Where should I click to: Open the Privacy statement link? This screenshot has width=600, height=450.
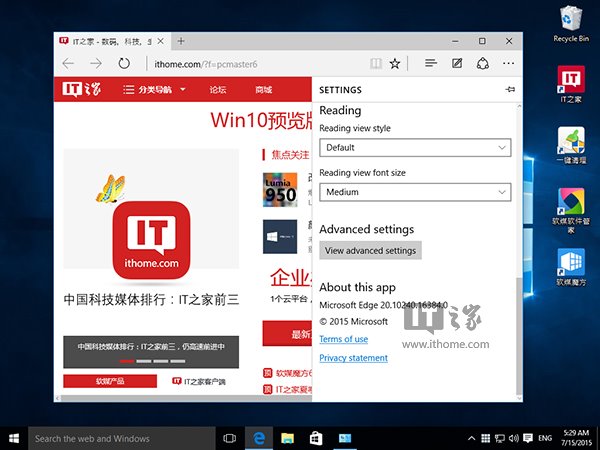click(354, 358)
